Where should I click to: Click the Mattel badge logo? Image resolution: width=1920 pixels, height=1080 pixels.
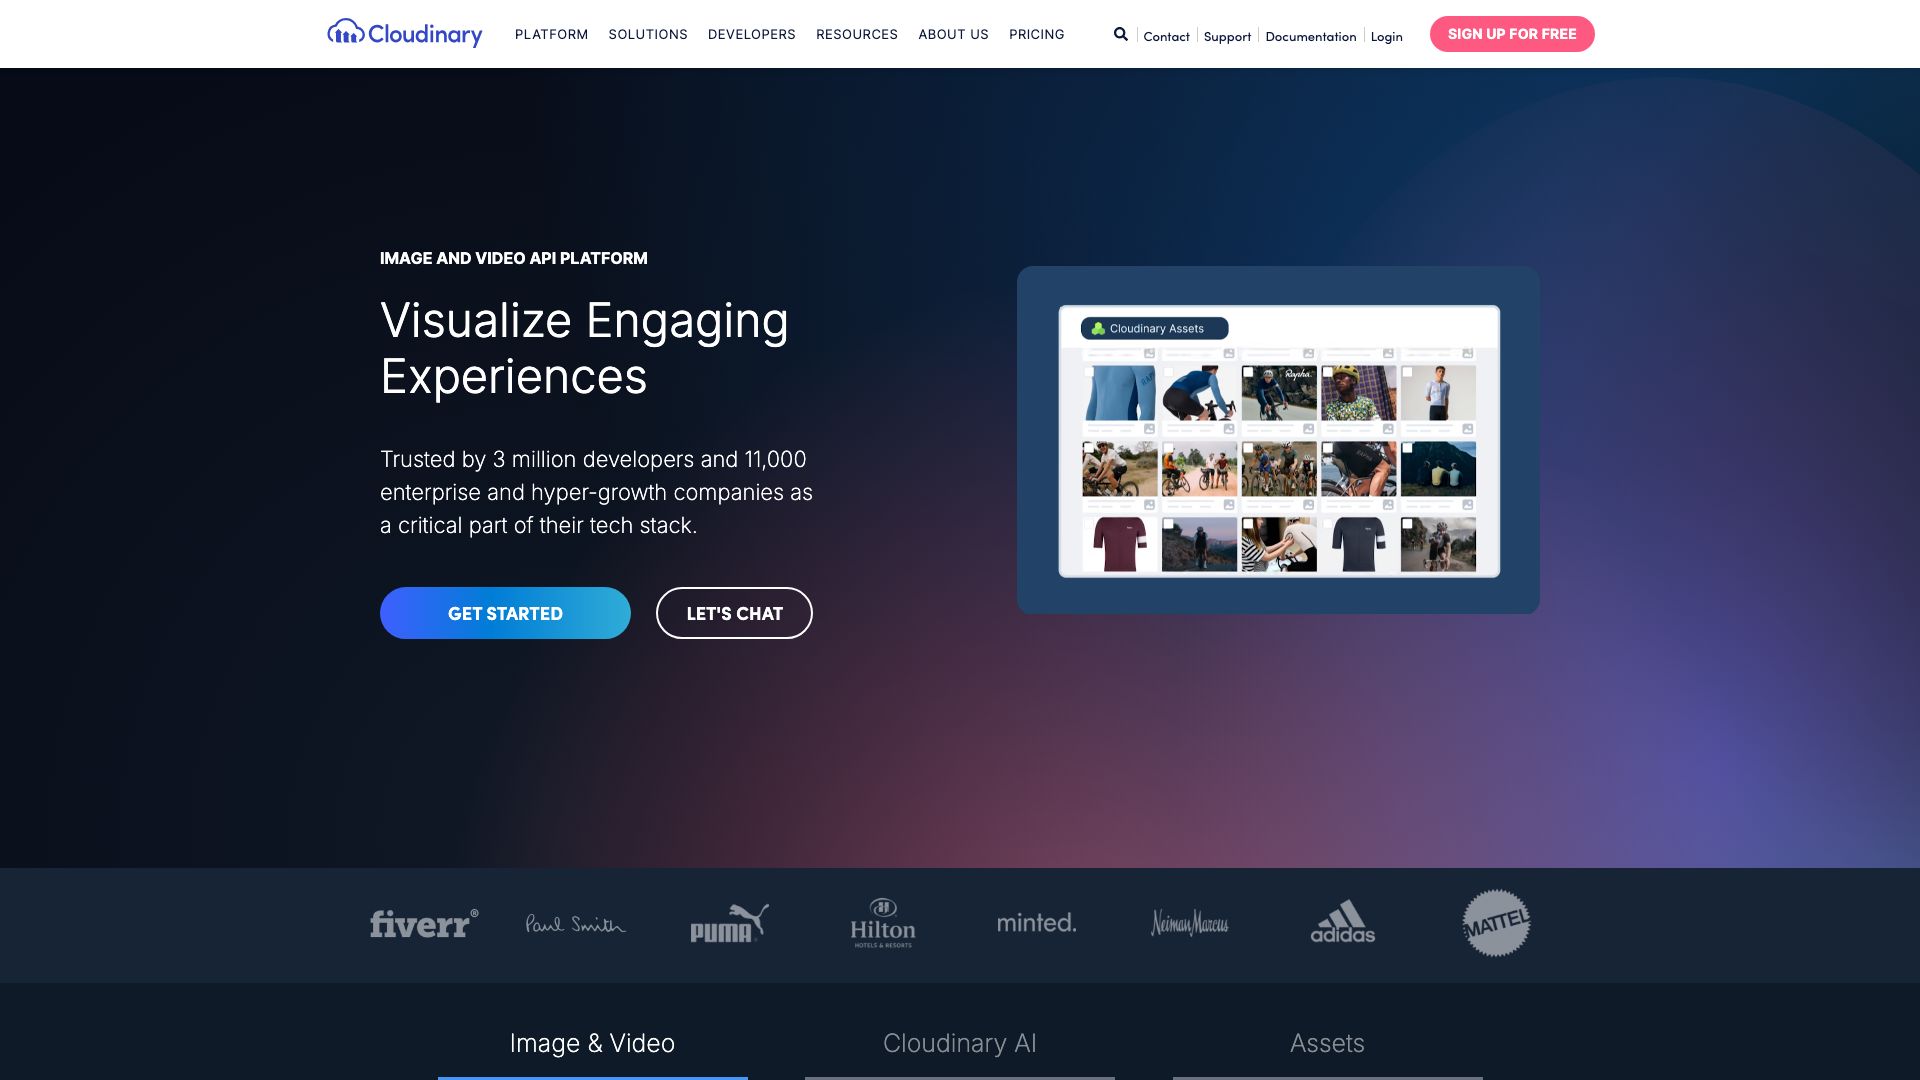pos(1495,923)
